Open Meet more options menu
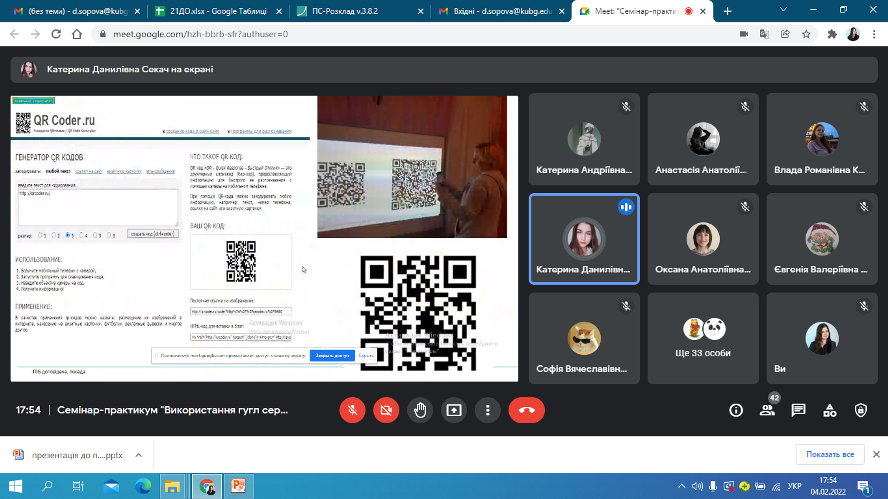 (x=487, y=409)
